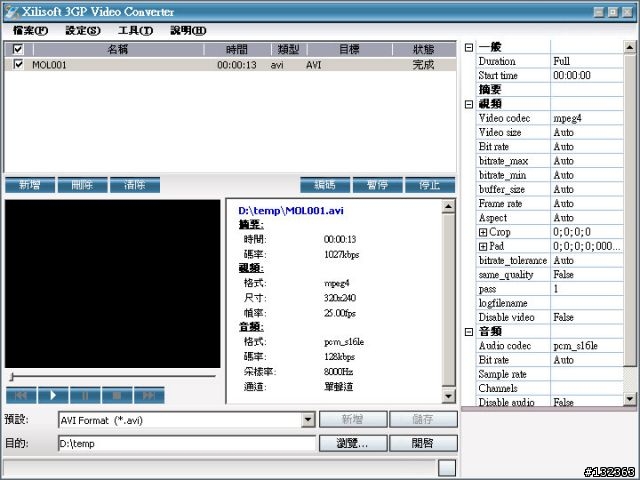Open the 說明(H) menu

pyautogui.click(x=188, y=31)
